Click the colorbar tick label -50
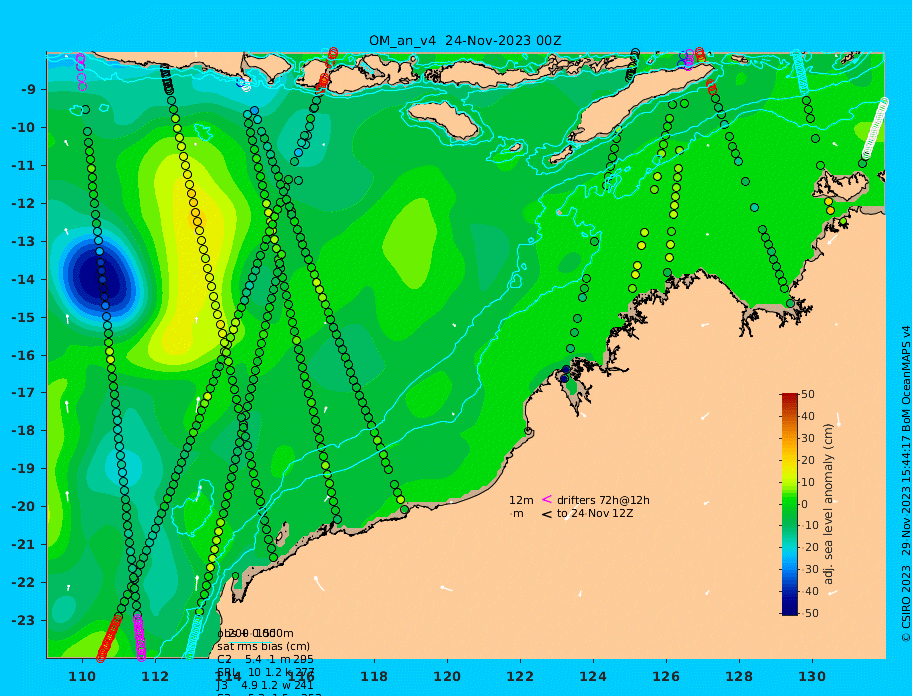Viewport: 912px width, 696px height. coord(809,613)
